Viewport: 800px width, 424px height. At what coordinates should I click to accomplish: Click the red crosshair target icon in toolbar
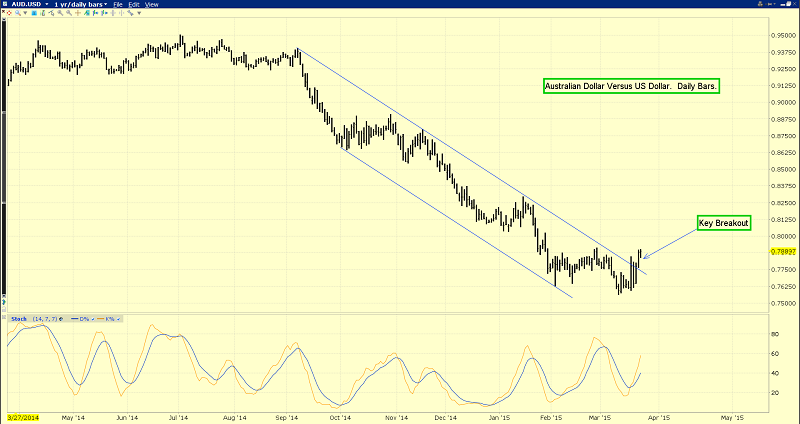click(x=10, y=13)
